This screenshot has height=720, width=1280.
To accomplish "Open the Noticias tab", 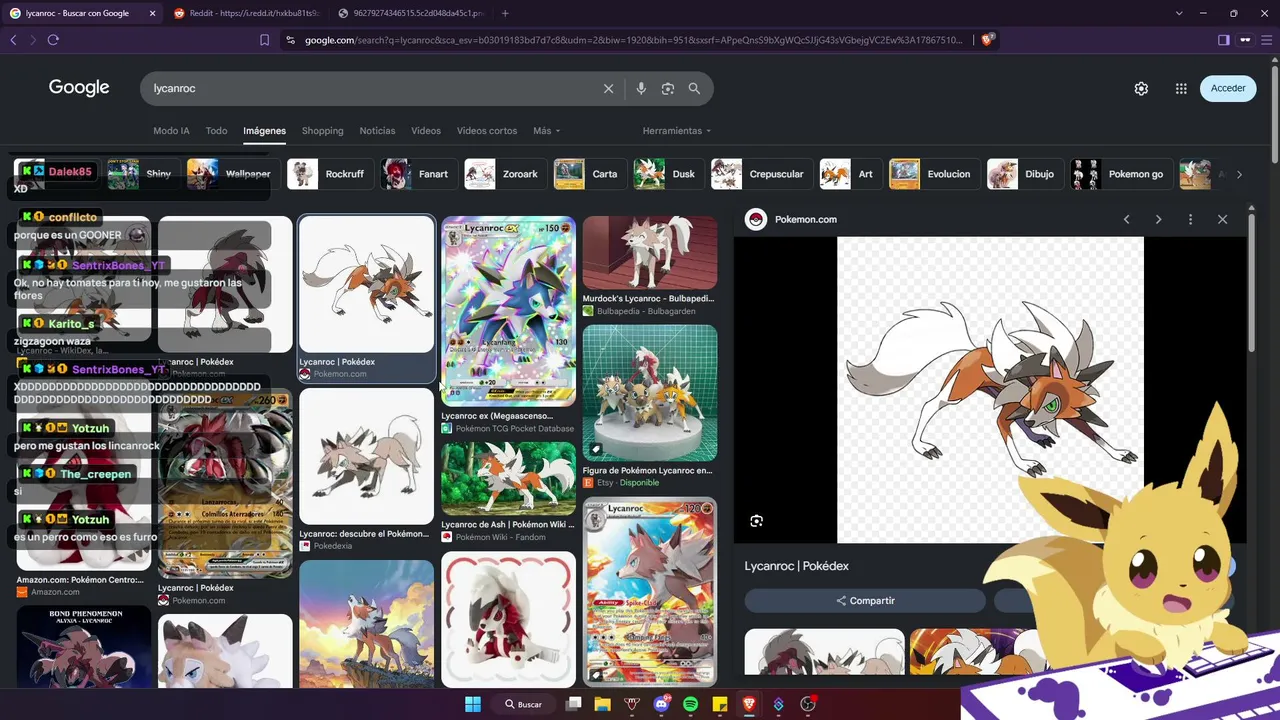I will [x=377, y=131].
